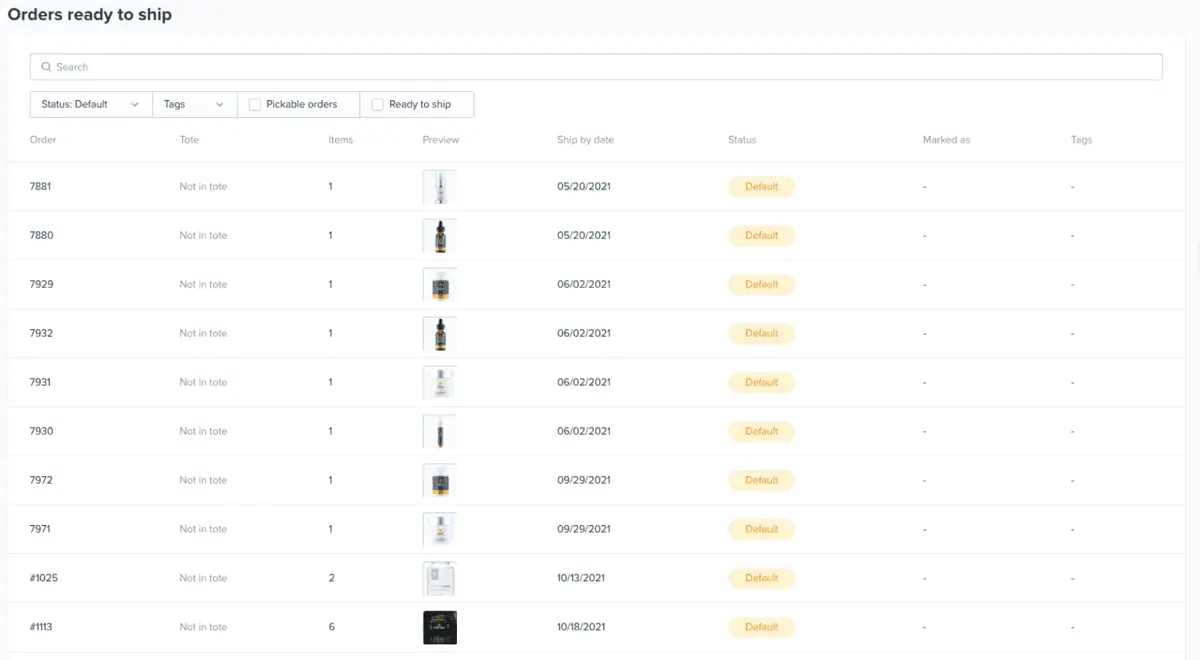Open order 7930
This screenshot has width=1200, height=660.
point(41,432)
